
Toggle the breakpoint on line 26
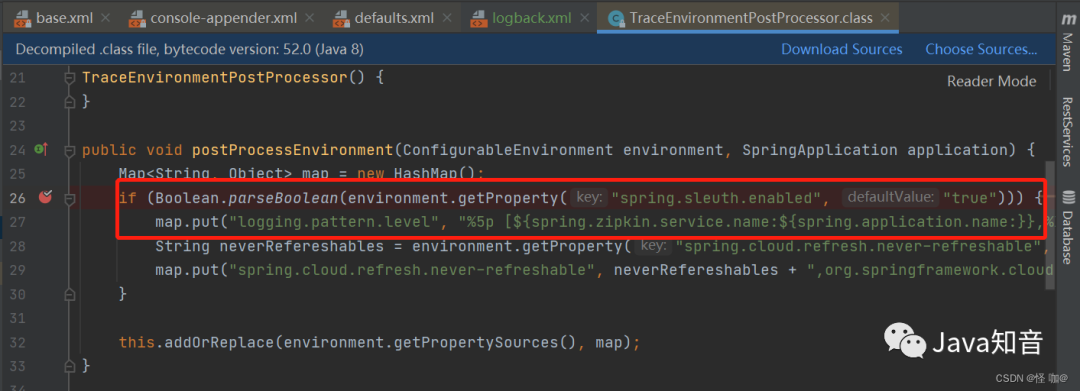click(x=45, y=198)
